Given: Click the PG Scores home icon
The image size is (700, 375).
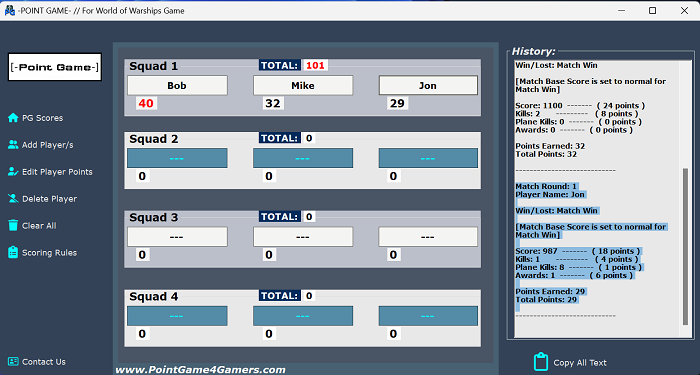Looking at the screenshot, I should pos(13,118).
